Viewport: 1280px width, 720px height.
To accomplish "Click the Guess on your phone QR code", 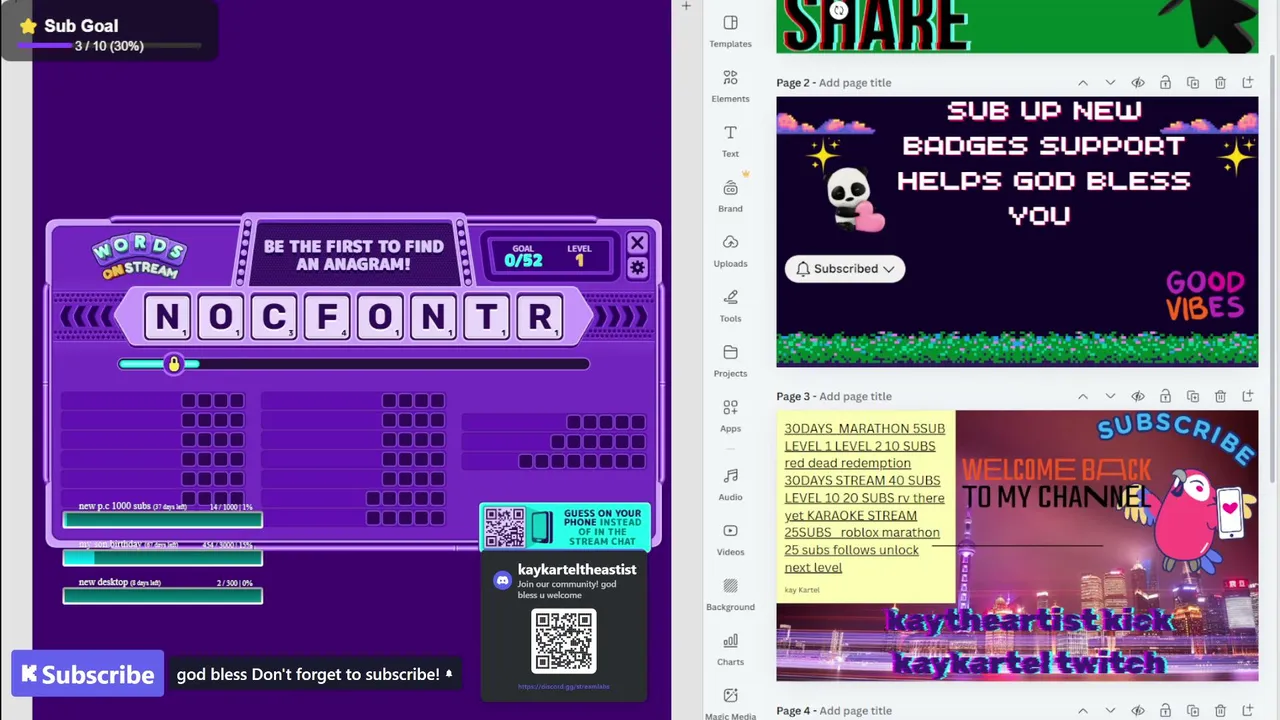I will pos(504,528).
